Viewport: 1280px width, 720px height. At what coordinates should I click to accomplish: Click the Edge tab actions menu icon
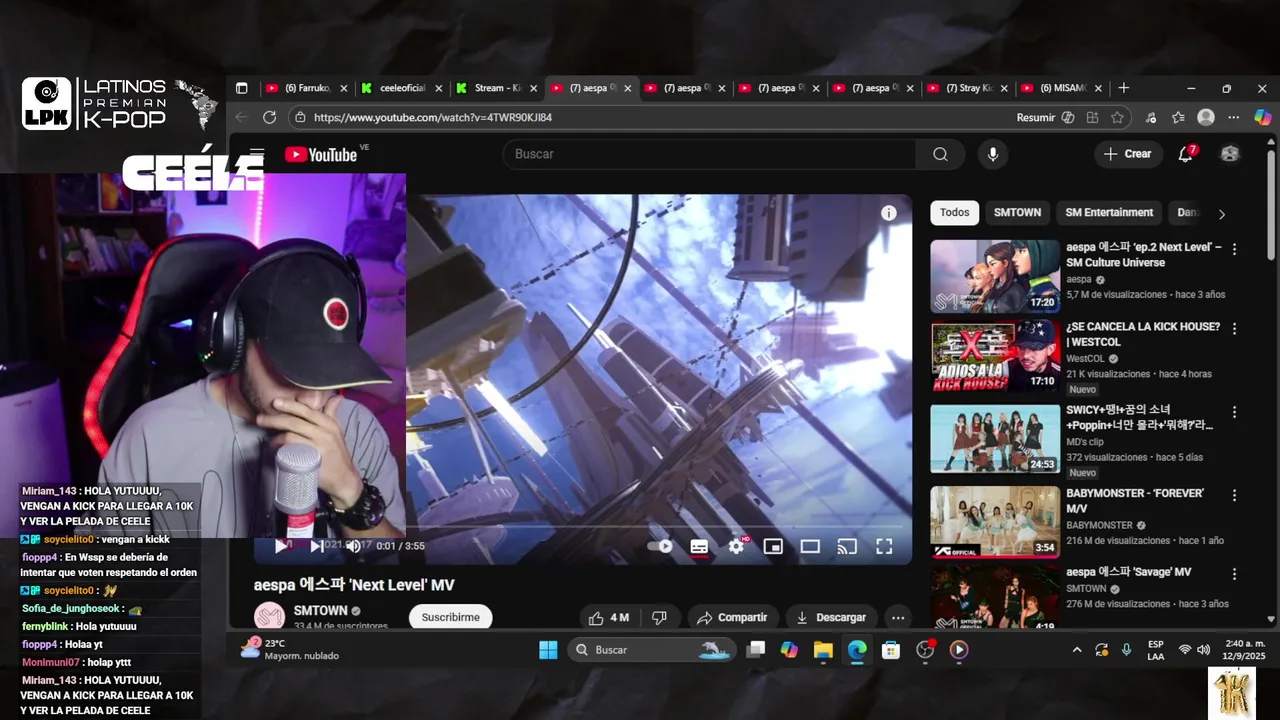click(241, 88)
